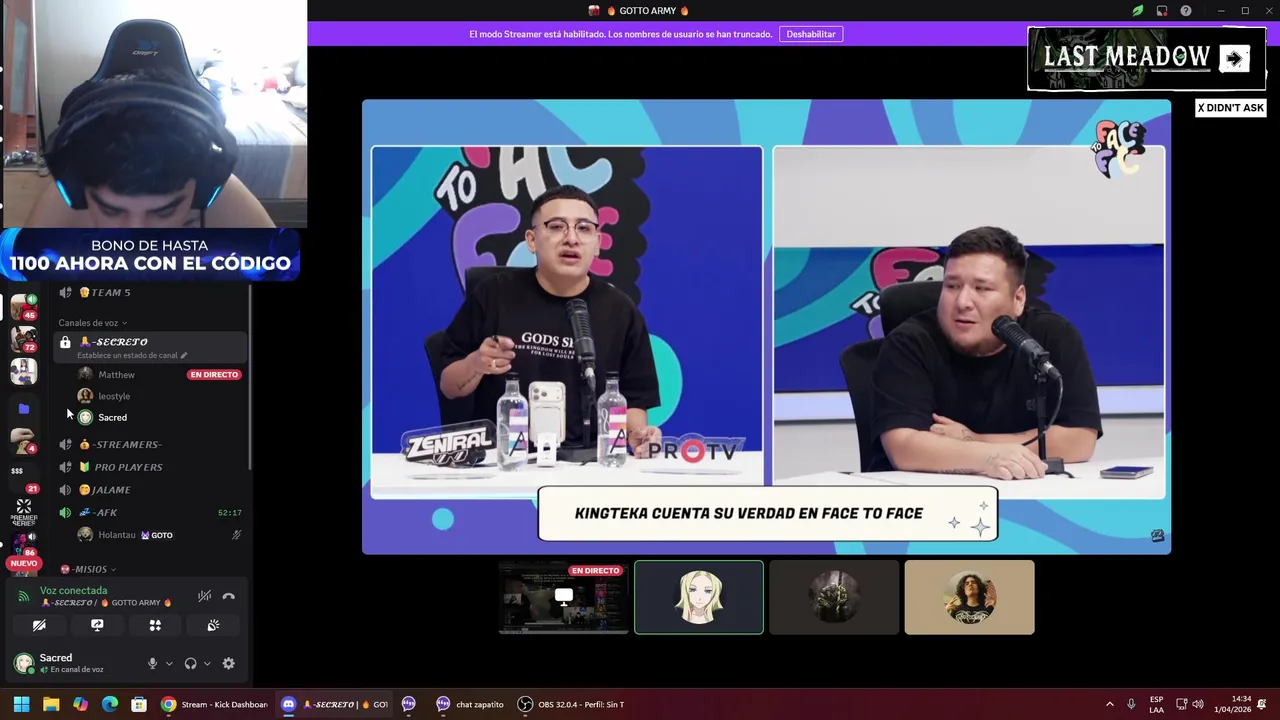Open the Premier Series server icon
1280x720 pixels.
click(x=23, y=513)
